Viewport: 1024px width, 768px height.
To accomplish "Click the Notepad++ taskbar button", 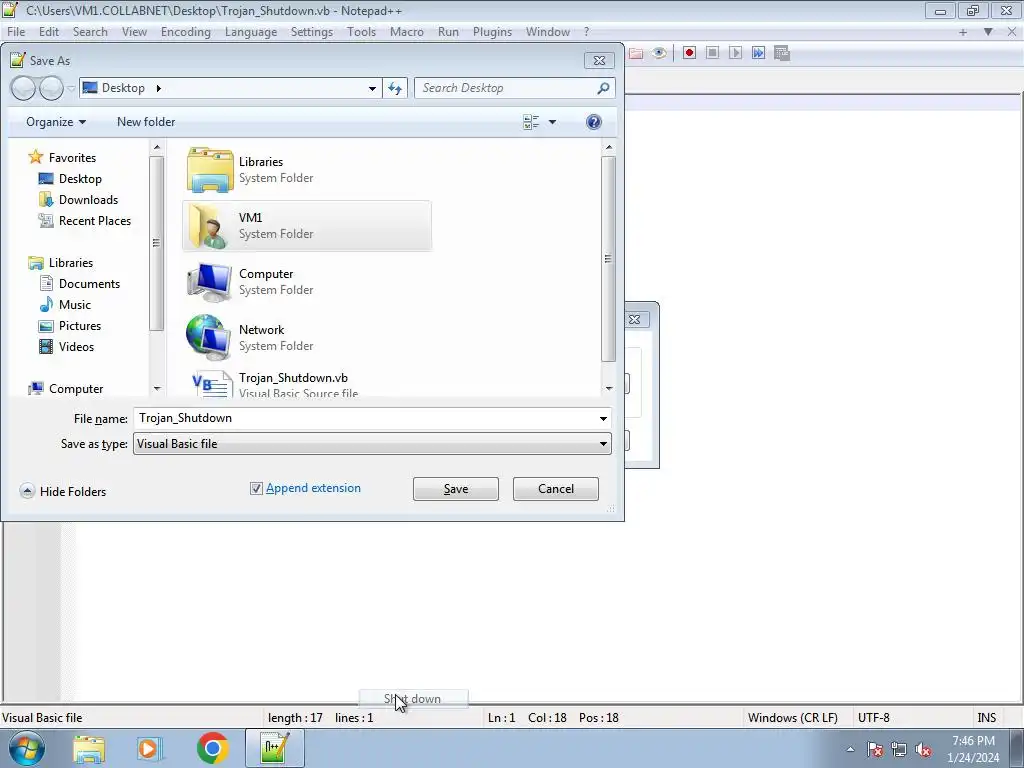I will click(274, 748).
